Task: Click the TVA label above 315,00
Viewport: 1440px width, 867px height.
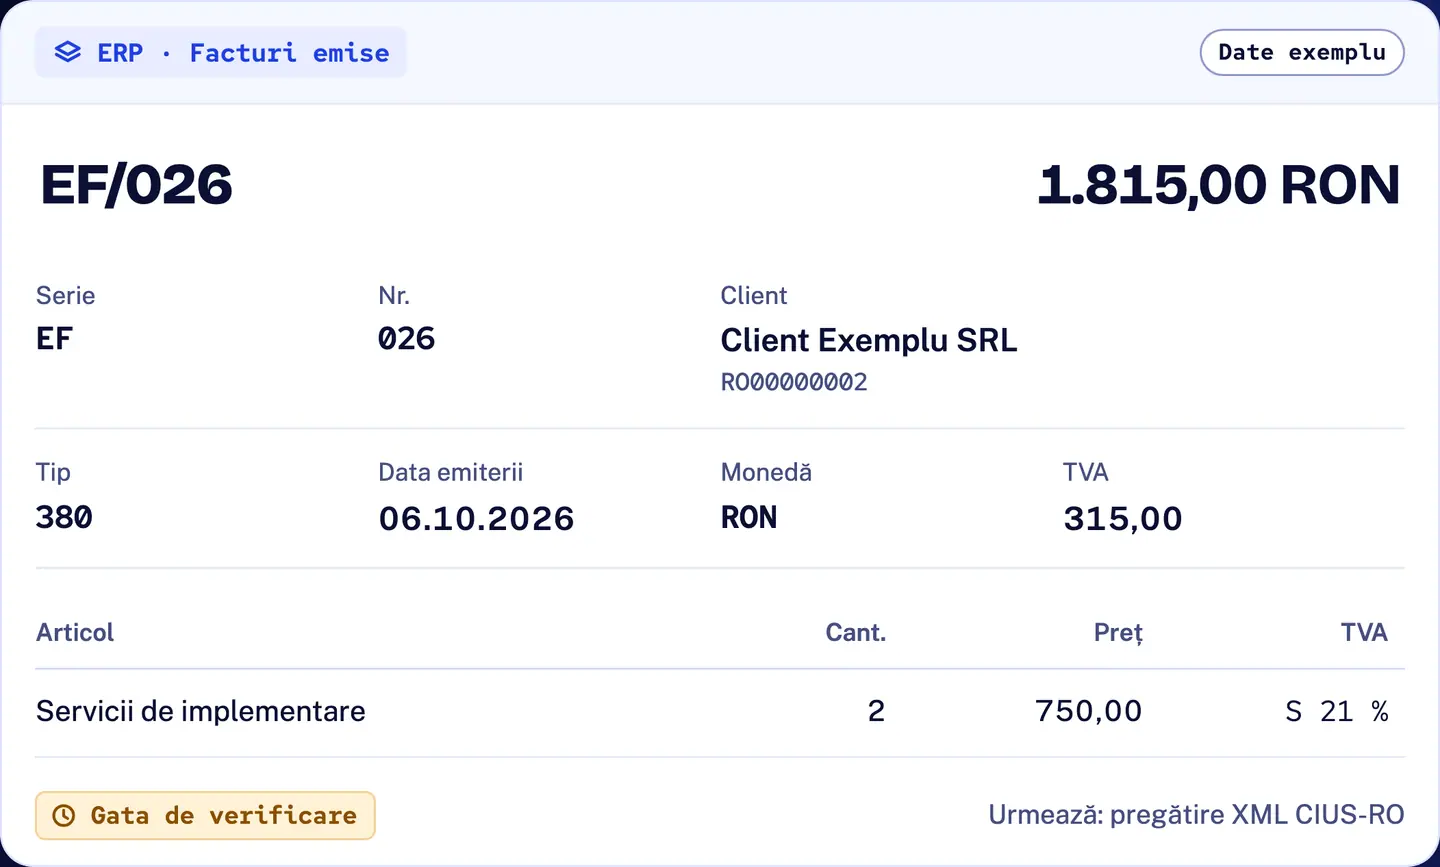Action: (x=1086, y=472)
